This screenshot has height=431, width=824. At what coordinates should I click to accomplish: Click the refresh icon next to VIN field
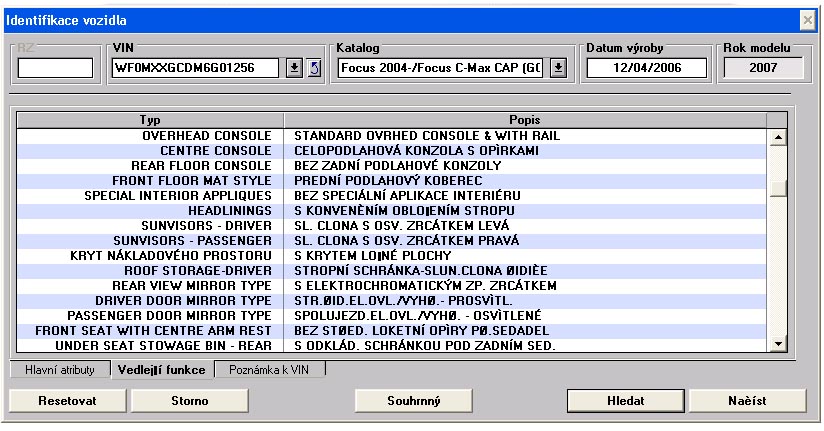click(314, 68)
